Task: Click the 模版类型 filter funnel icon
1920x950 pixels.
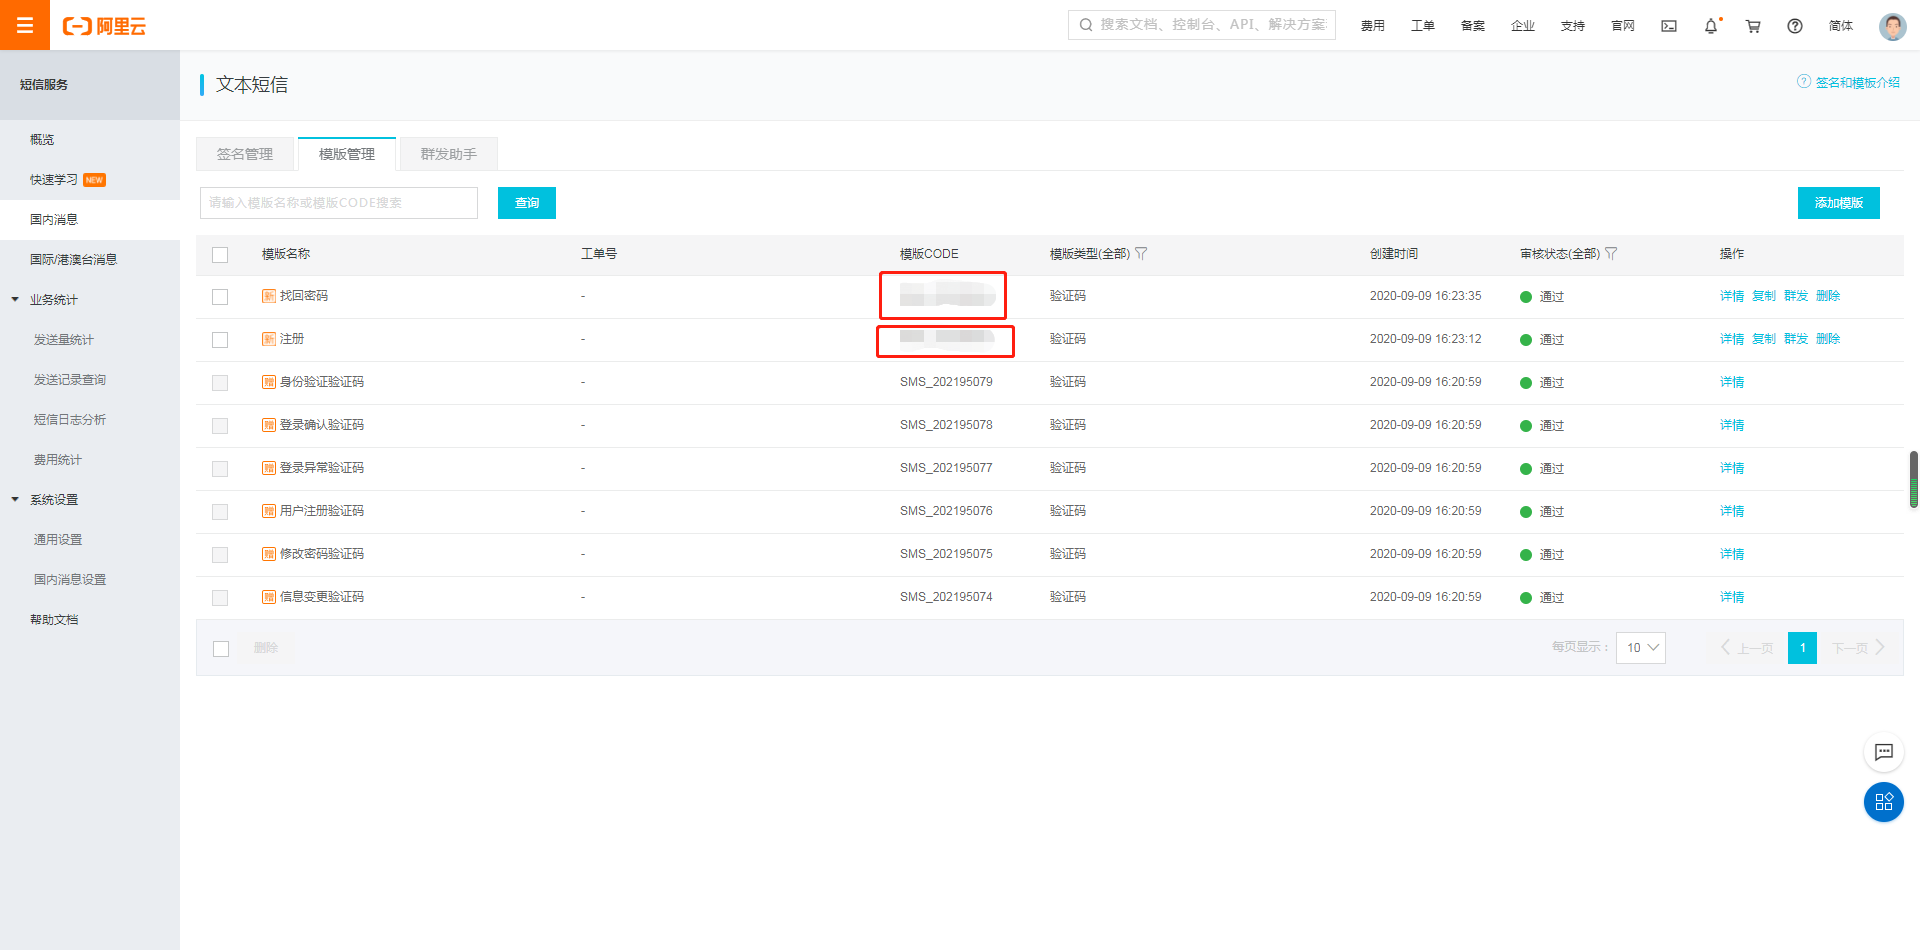Action: [1141, 254]
